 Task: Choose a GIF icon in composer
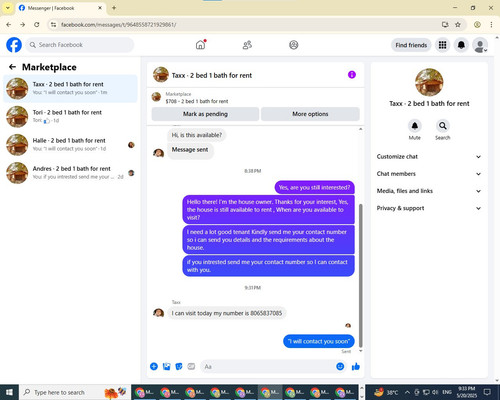pyautogui.click(x=191, y=367)
